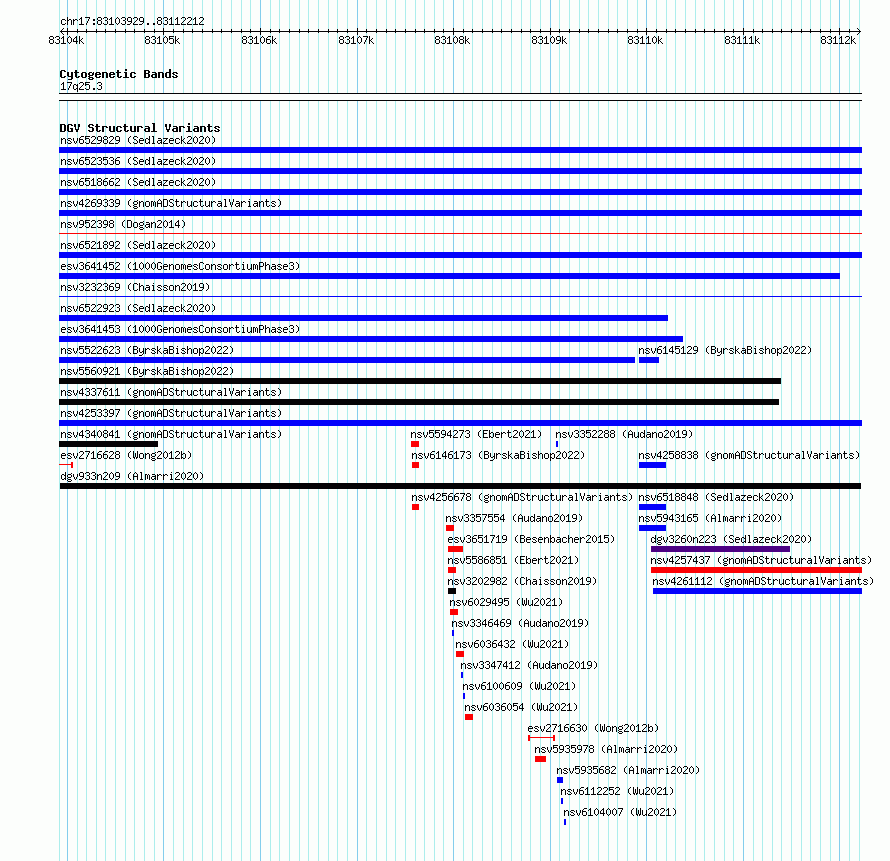Click the chr17:83103929..83112212 coordinate label
890x861 pixels.
(x=132, y=22)
